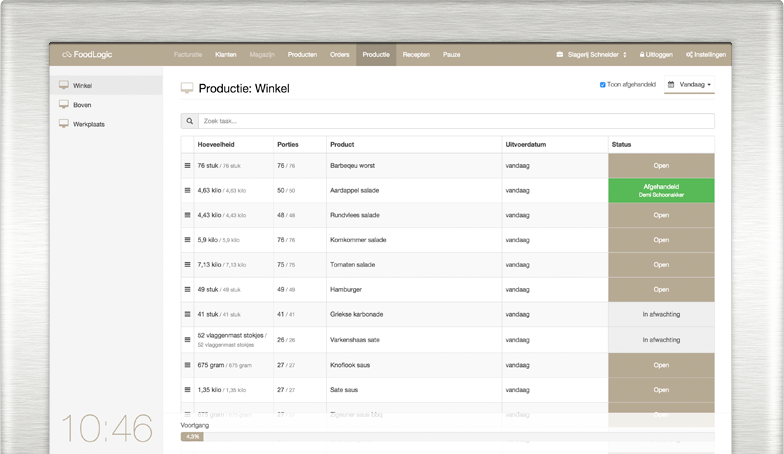This screenshot has width=784, height=454.
Task: Click the drag handle for Tomaten salade
Action: coord(188,264)
